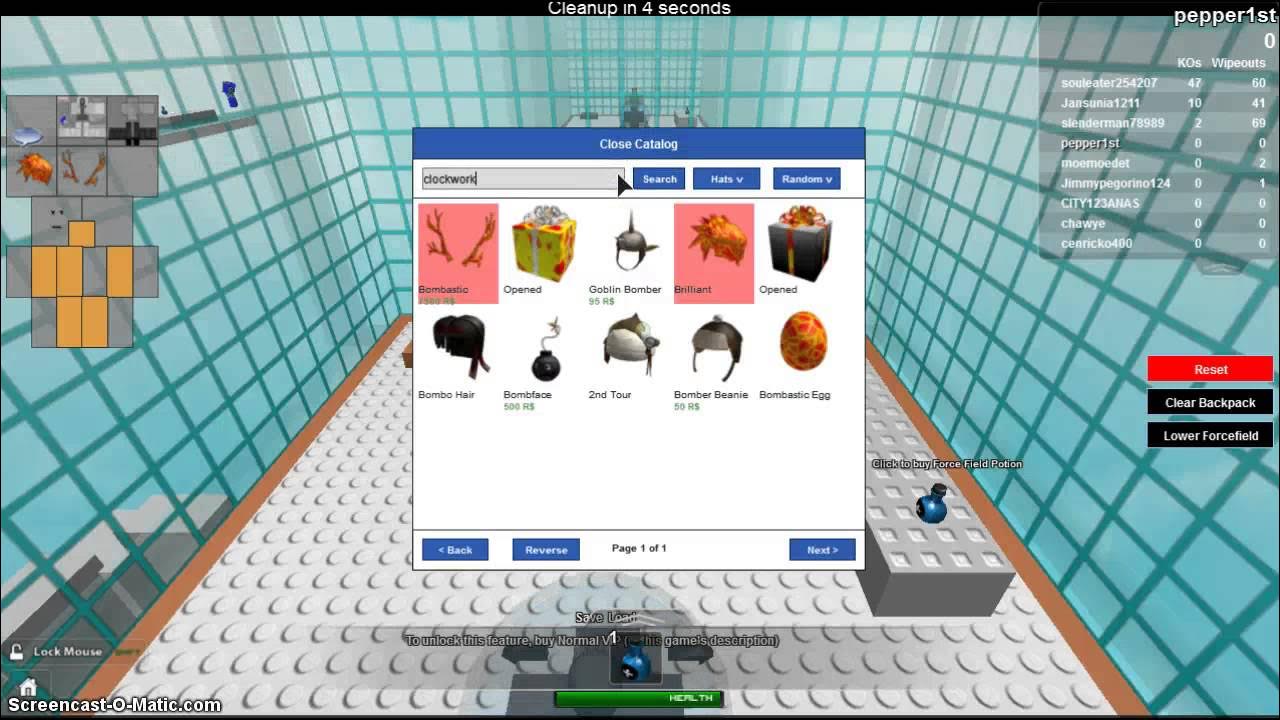Click Lower Forcefield button
The height and width of the screenshot is (720, 1280).
click(x=1210, y=435)
